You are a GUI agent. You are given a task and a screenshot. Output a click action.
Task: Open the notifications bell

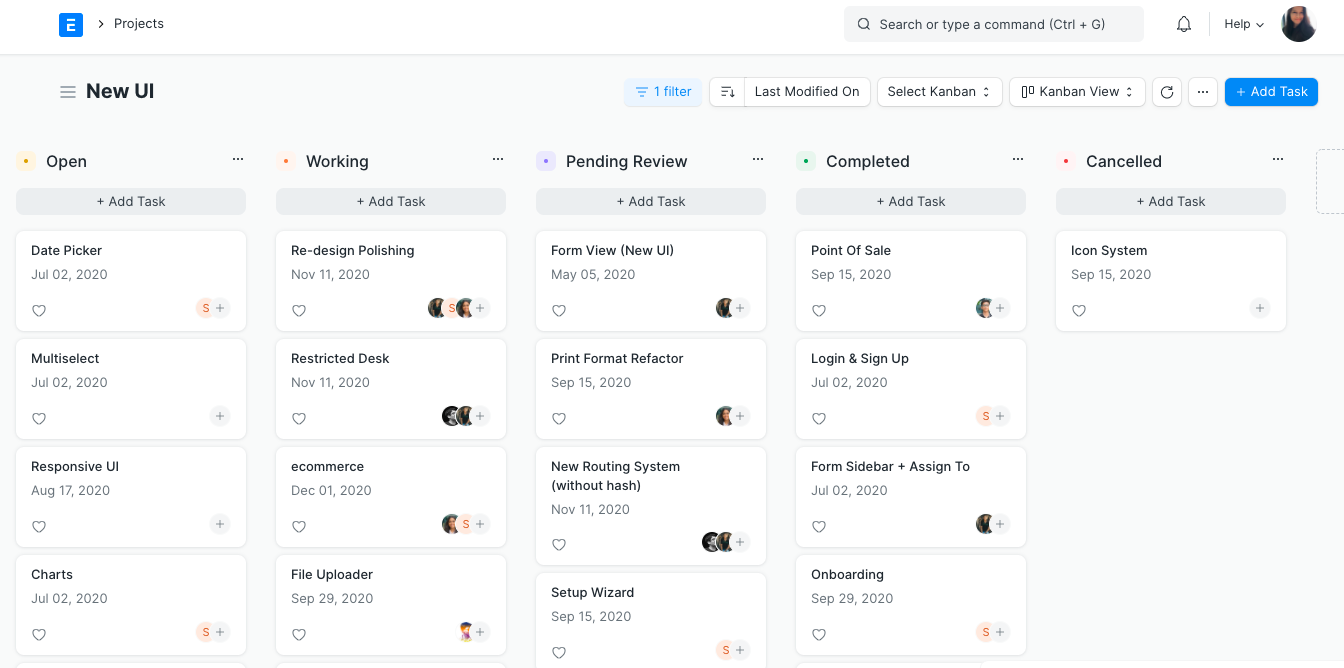click(x=1184, y=24)
